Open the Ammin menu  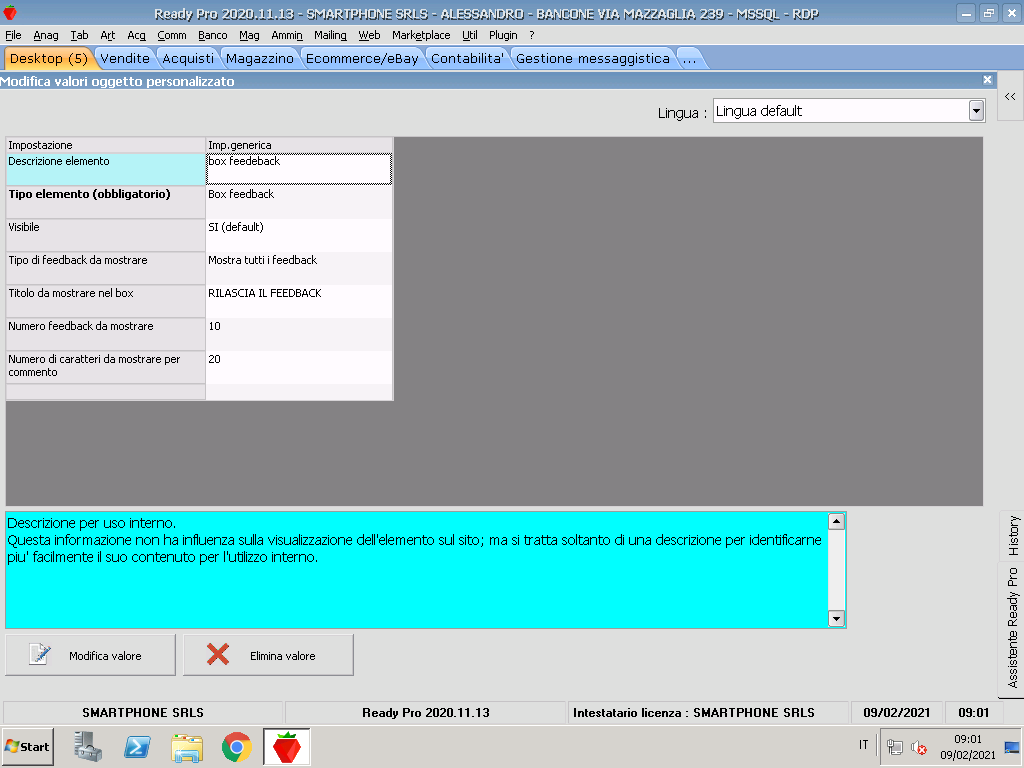(287, 35)
